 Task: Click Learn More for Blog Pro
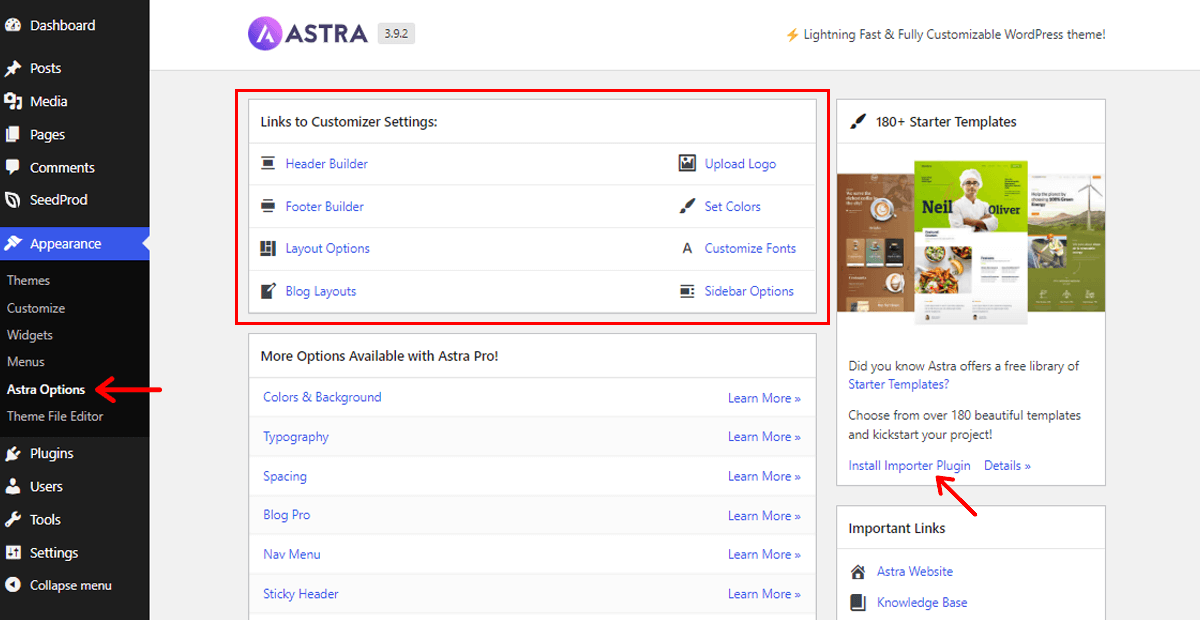click(x=764, y=516)
